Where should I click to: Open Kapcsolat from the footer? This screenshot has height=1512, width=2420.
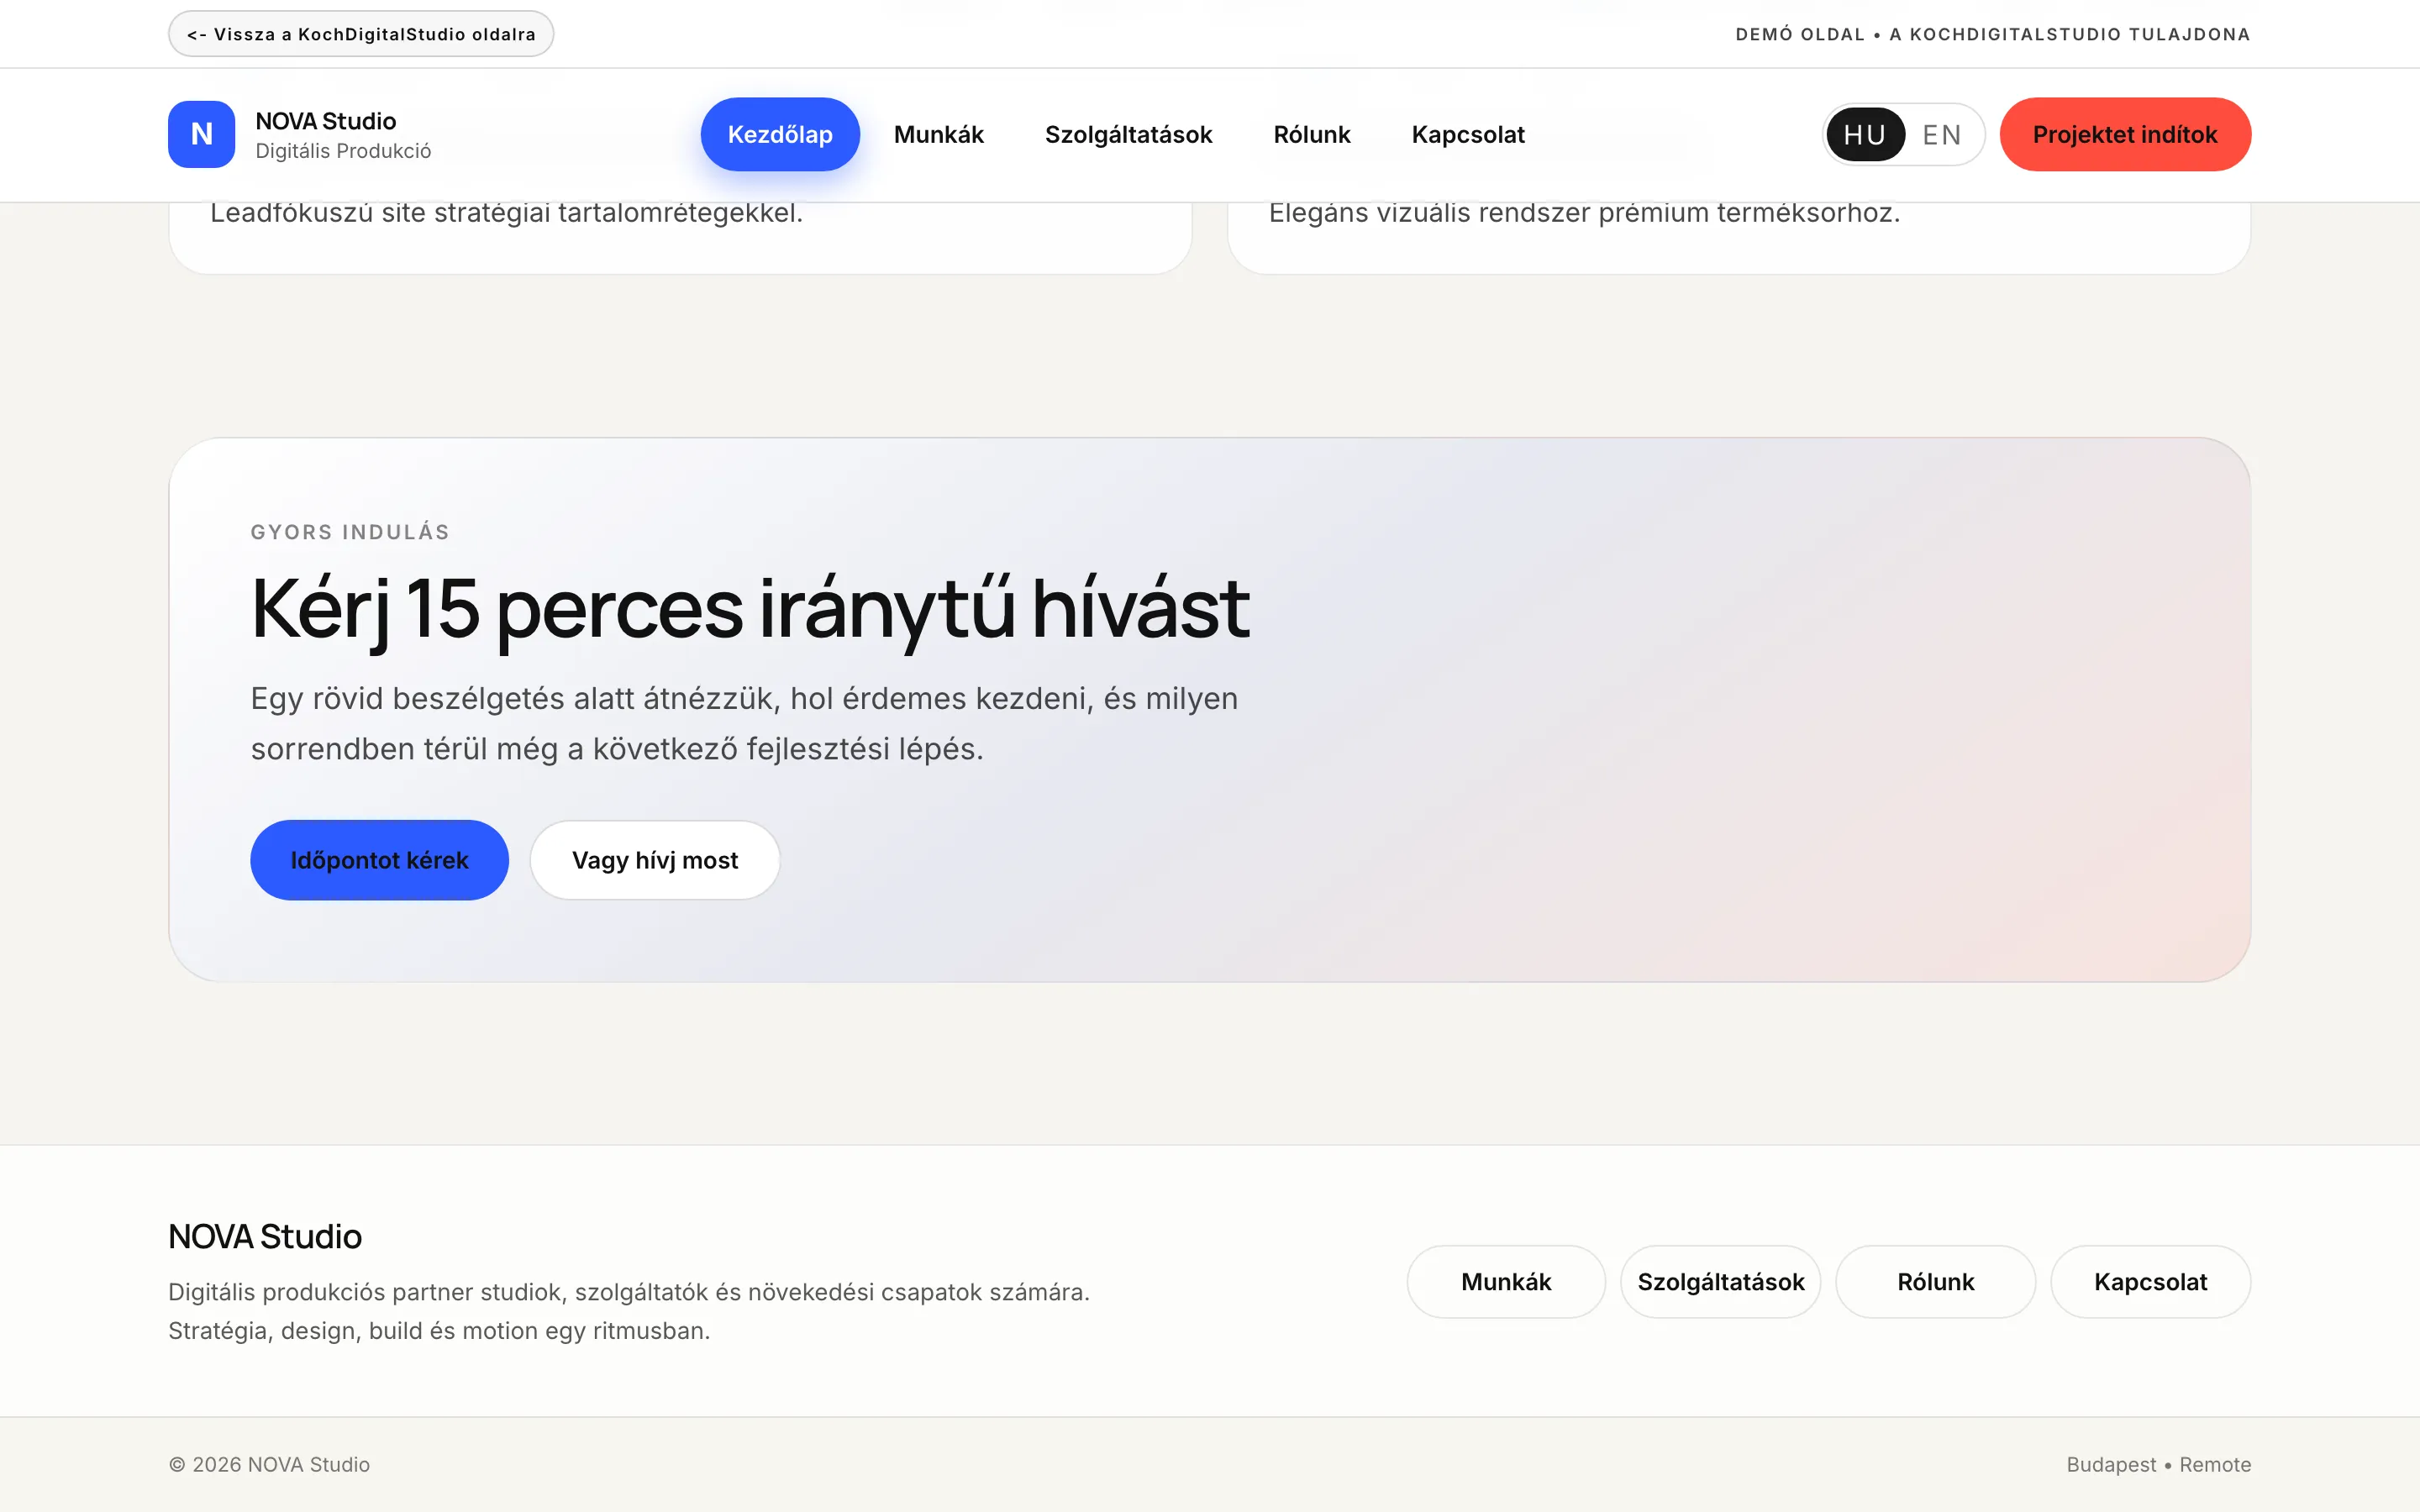2150,1281
